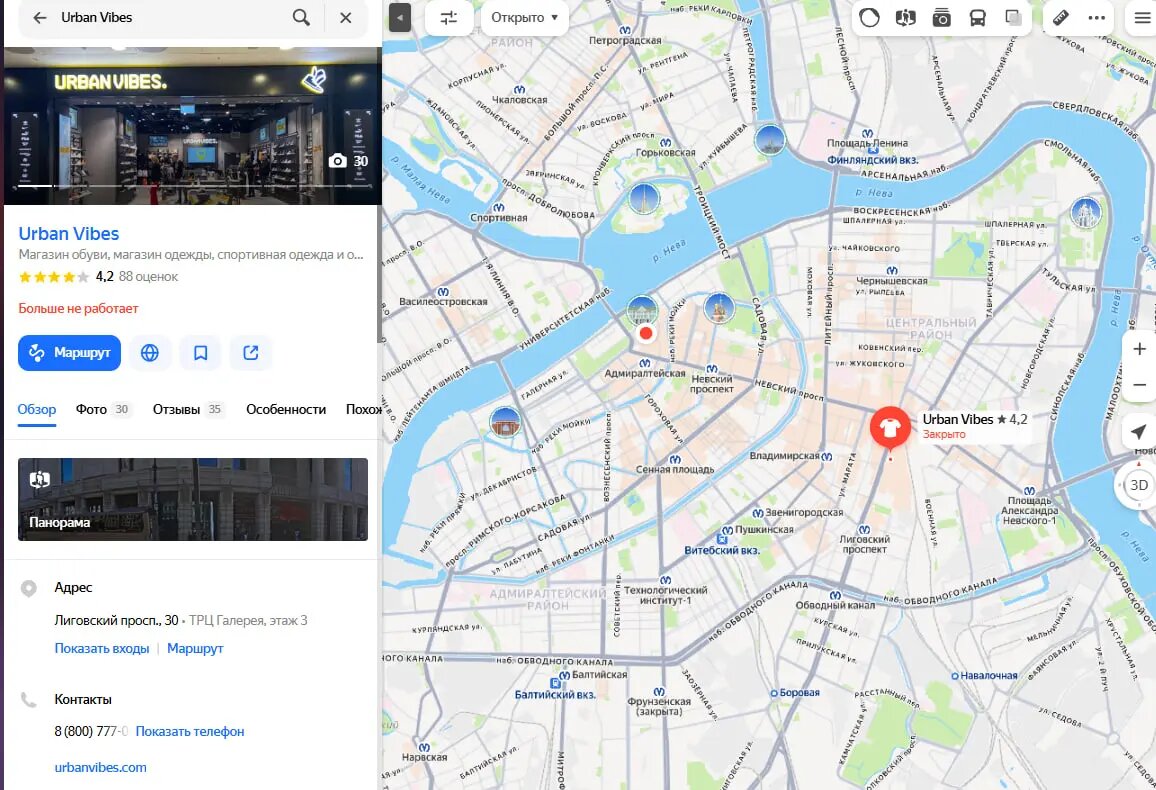Show photos layer via camera icon
Screen dimensions: 1156x790
941,18
